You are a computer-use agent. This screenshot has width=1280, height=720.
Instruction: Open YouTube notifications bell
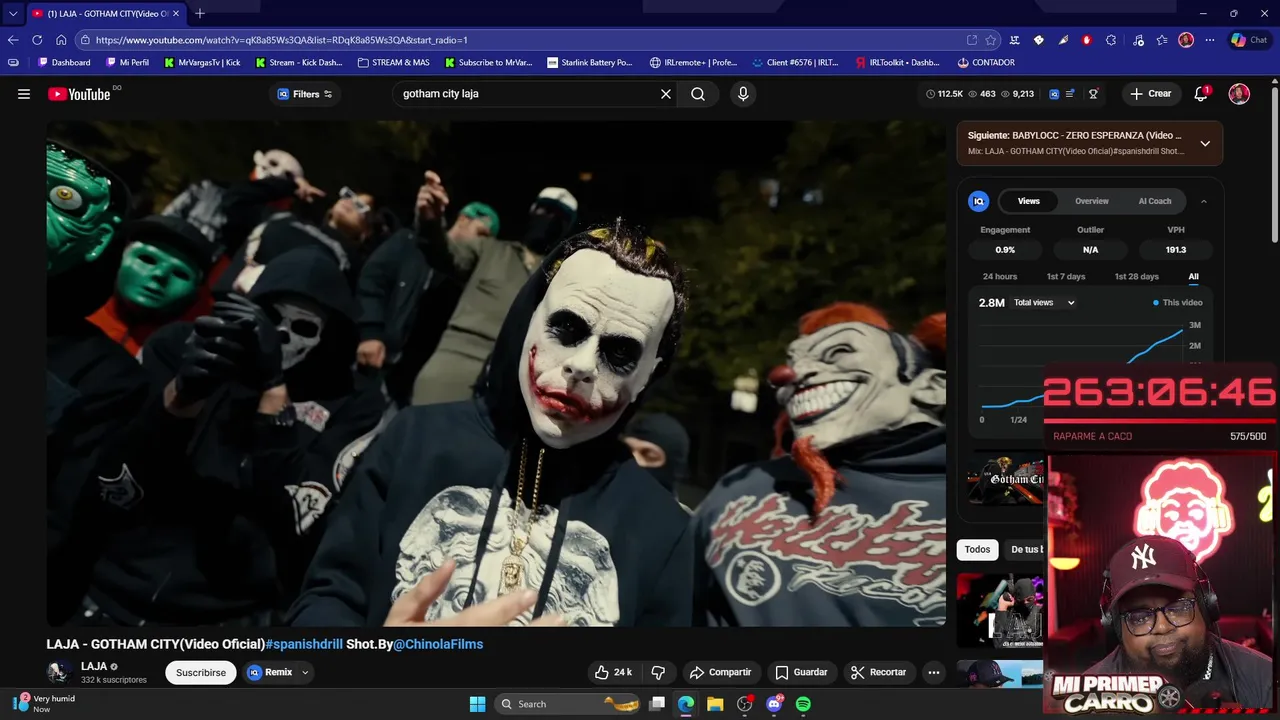[1201, 94]
